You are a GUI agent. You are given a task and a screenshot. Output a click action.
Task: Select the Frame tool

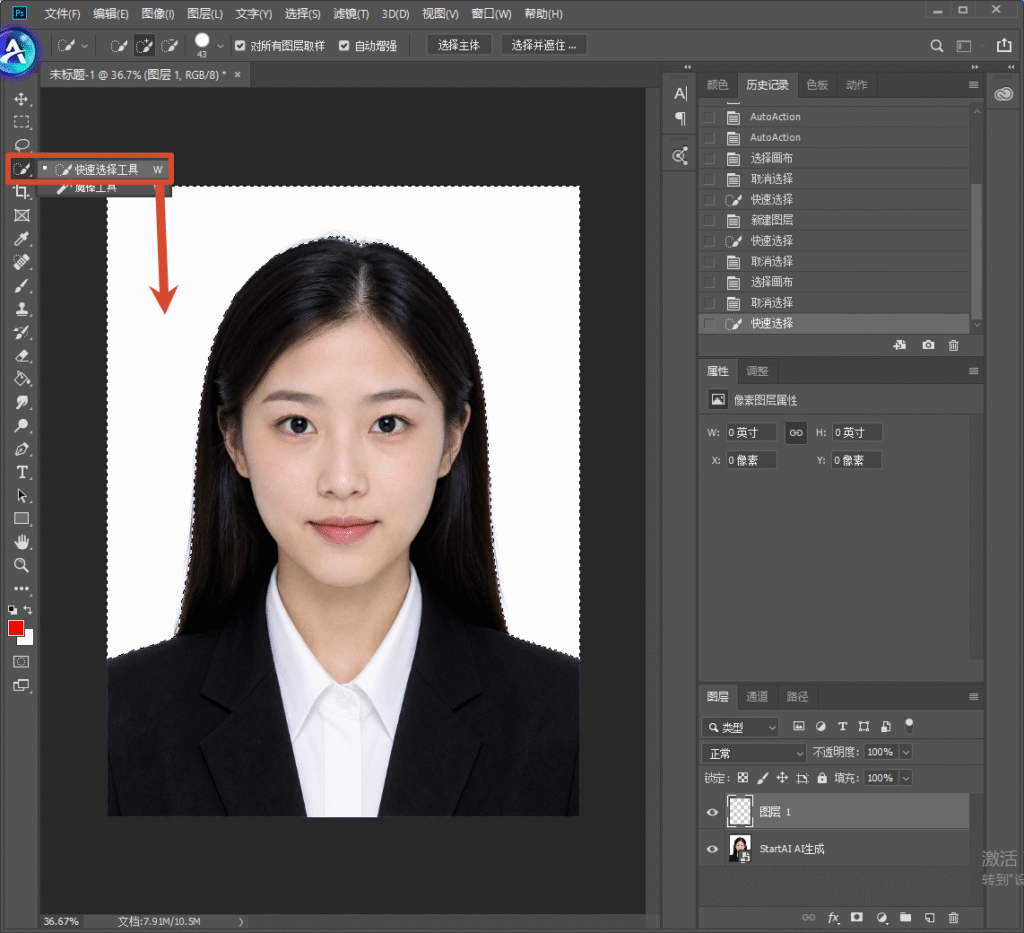pyautogui.click(x=22, y=215)
